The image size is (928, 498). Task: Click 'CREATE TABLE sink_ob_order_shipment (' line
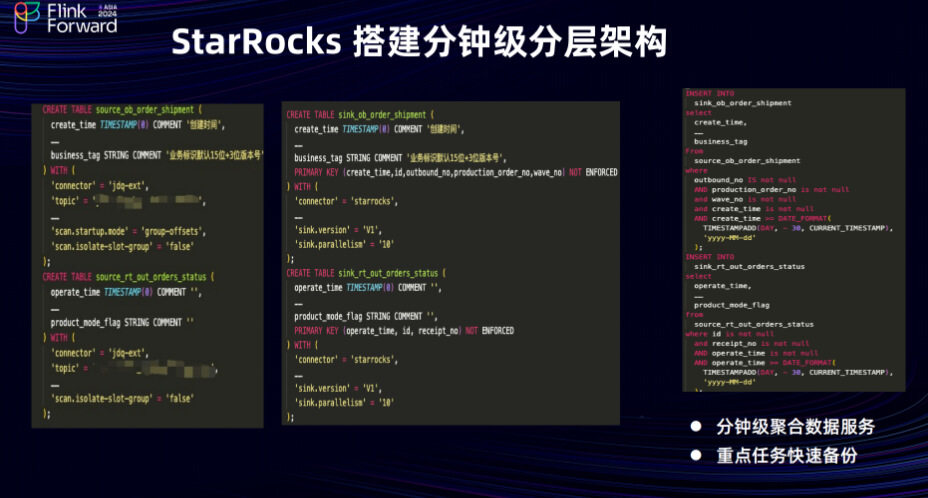coord(360,114)
